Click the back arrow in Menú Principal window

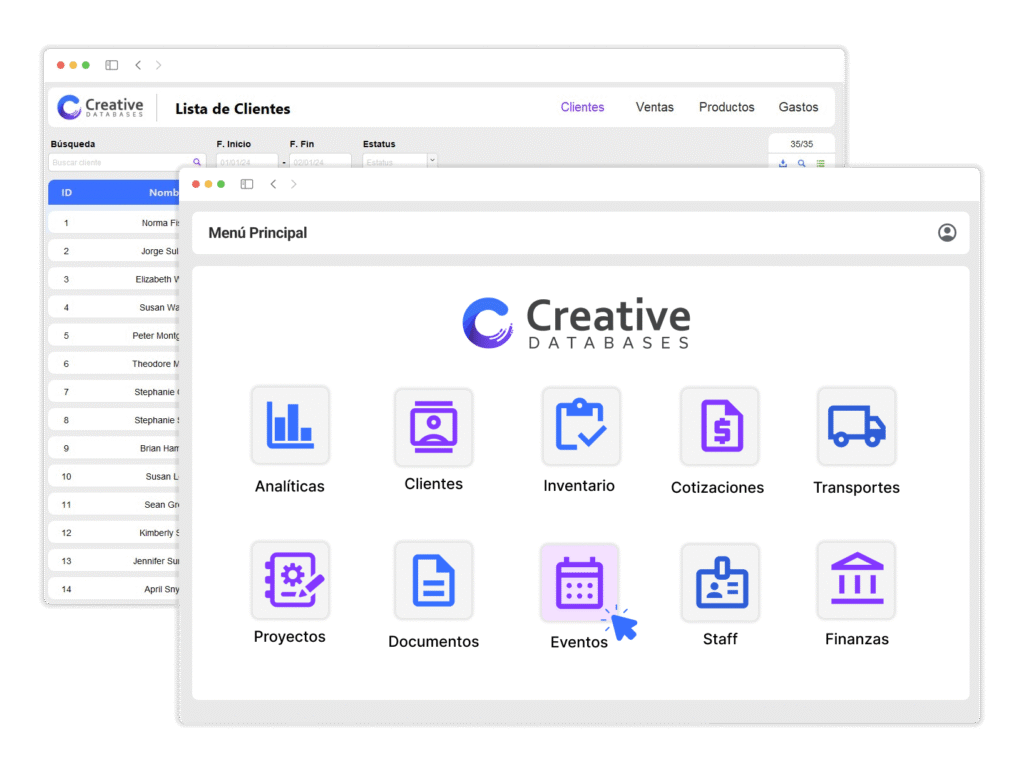273,184
